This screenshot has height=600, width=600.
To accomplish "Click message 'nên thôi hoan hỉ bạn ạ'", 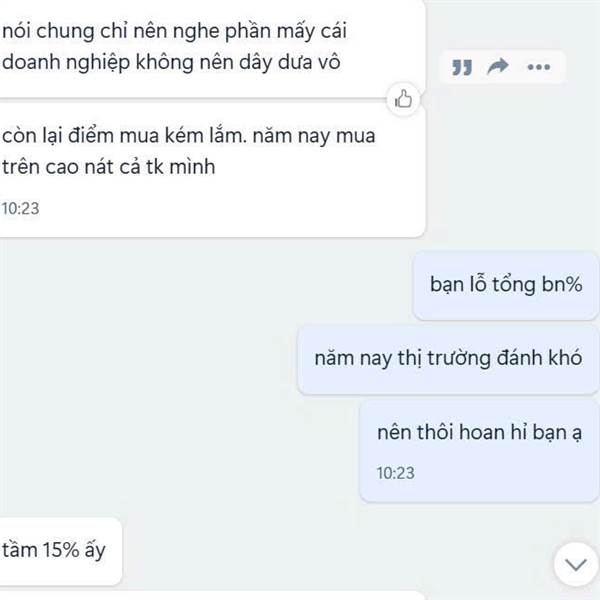I will 479,450.
